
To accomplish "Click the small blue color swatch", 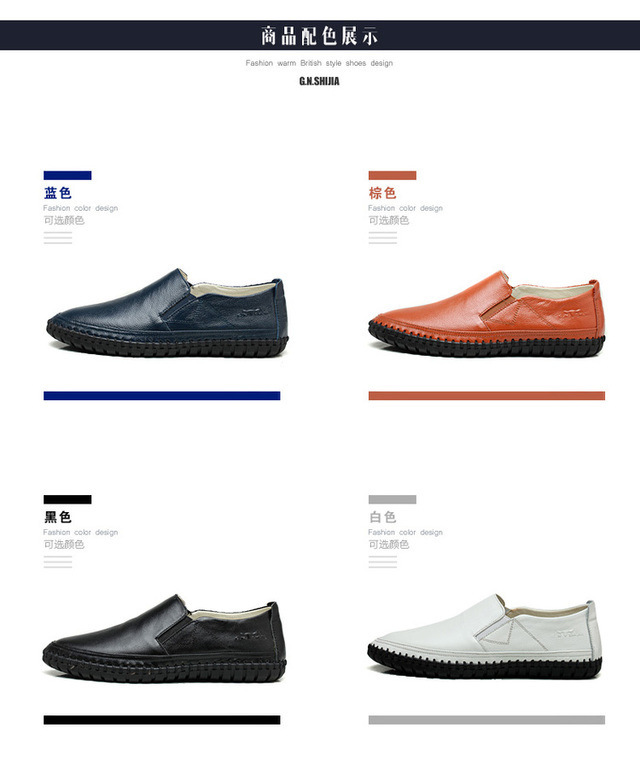I will coord(67,176).
